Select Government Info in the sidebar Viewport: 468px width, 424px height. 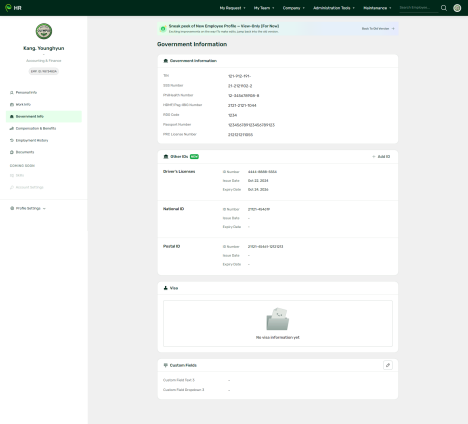[44, 117]
